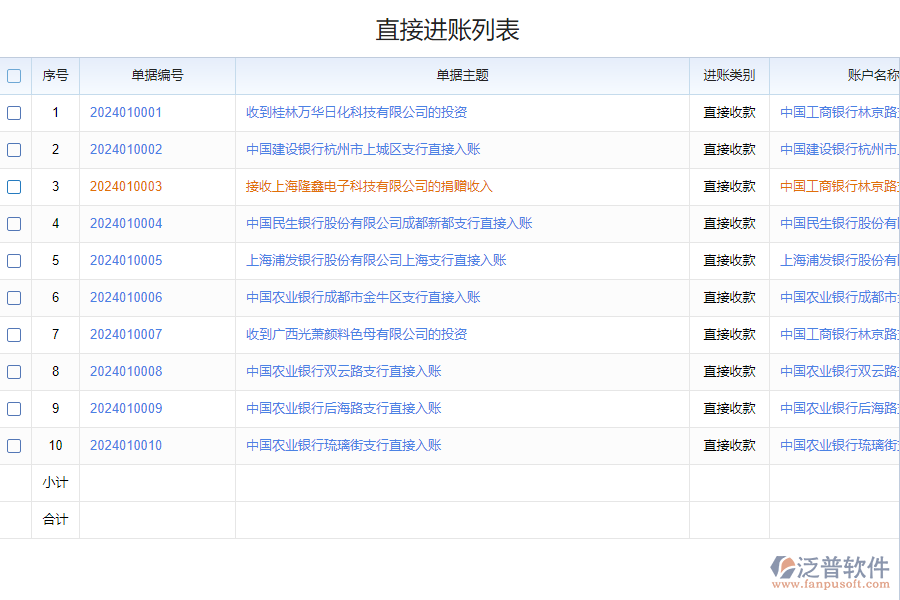Sort by 单据编号 column header
The height and width of the screenshot is (600, 900).
coord(157,76)
